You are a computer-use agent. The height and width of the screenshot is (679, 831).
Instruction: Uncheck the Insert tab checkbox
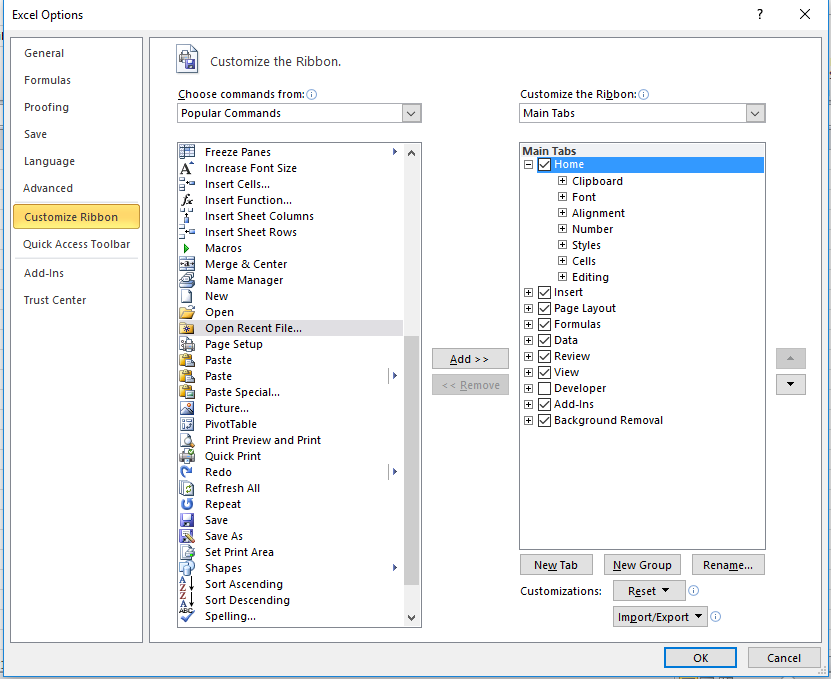pyautogui.click(x=544, y=293)
